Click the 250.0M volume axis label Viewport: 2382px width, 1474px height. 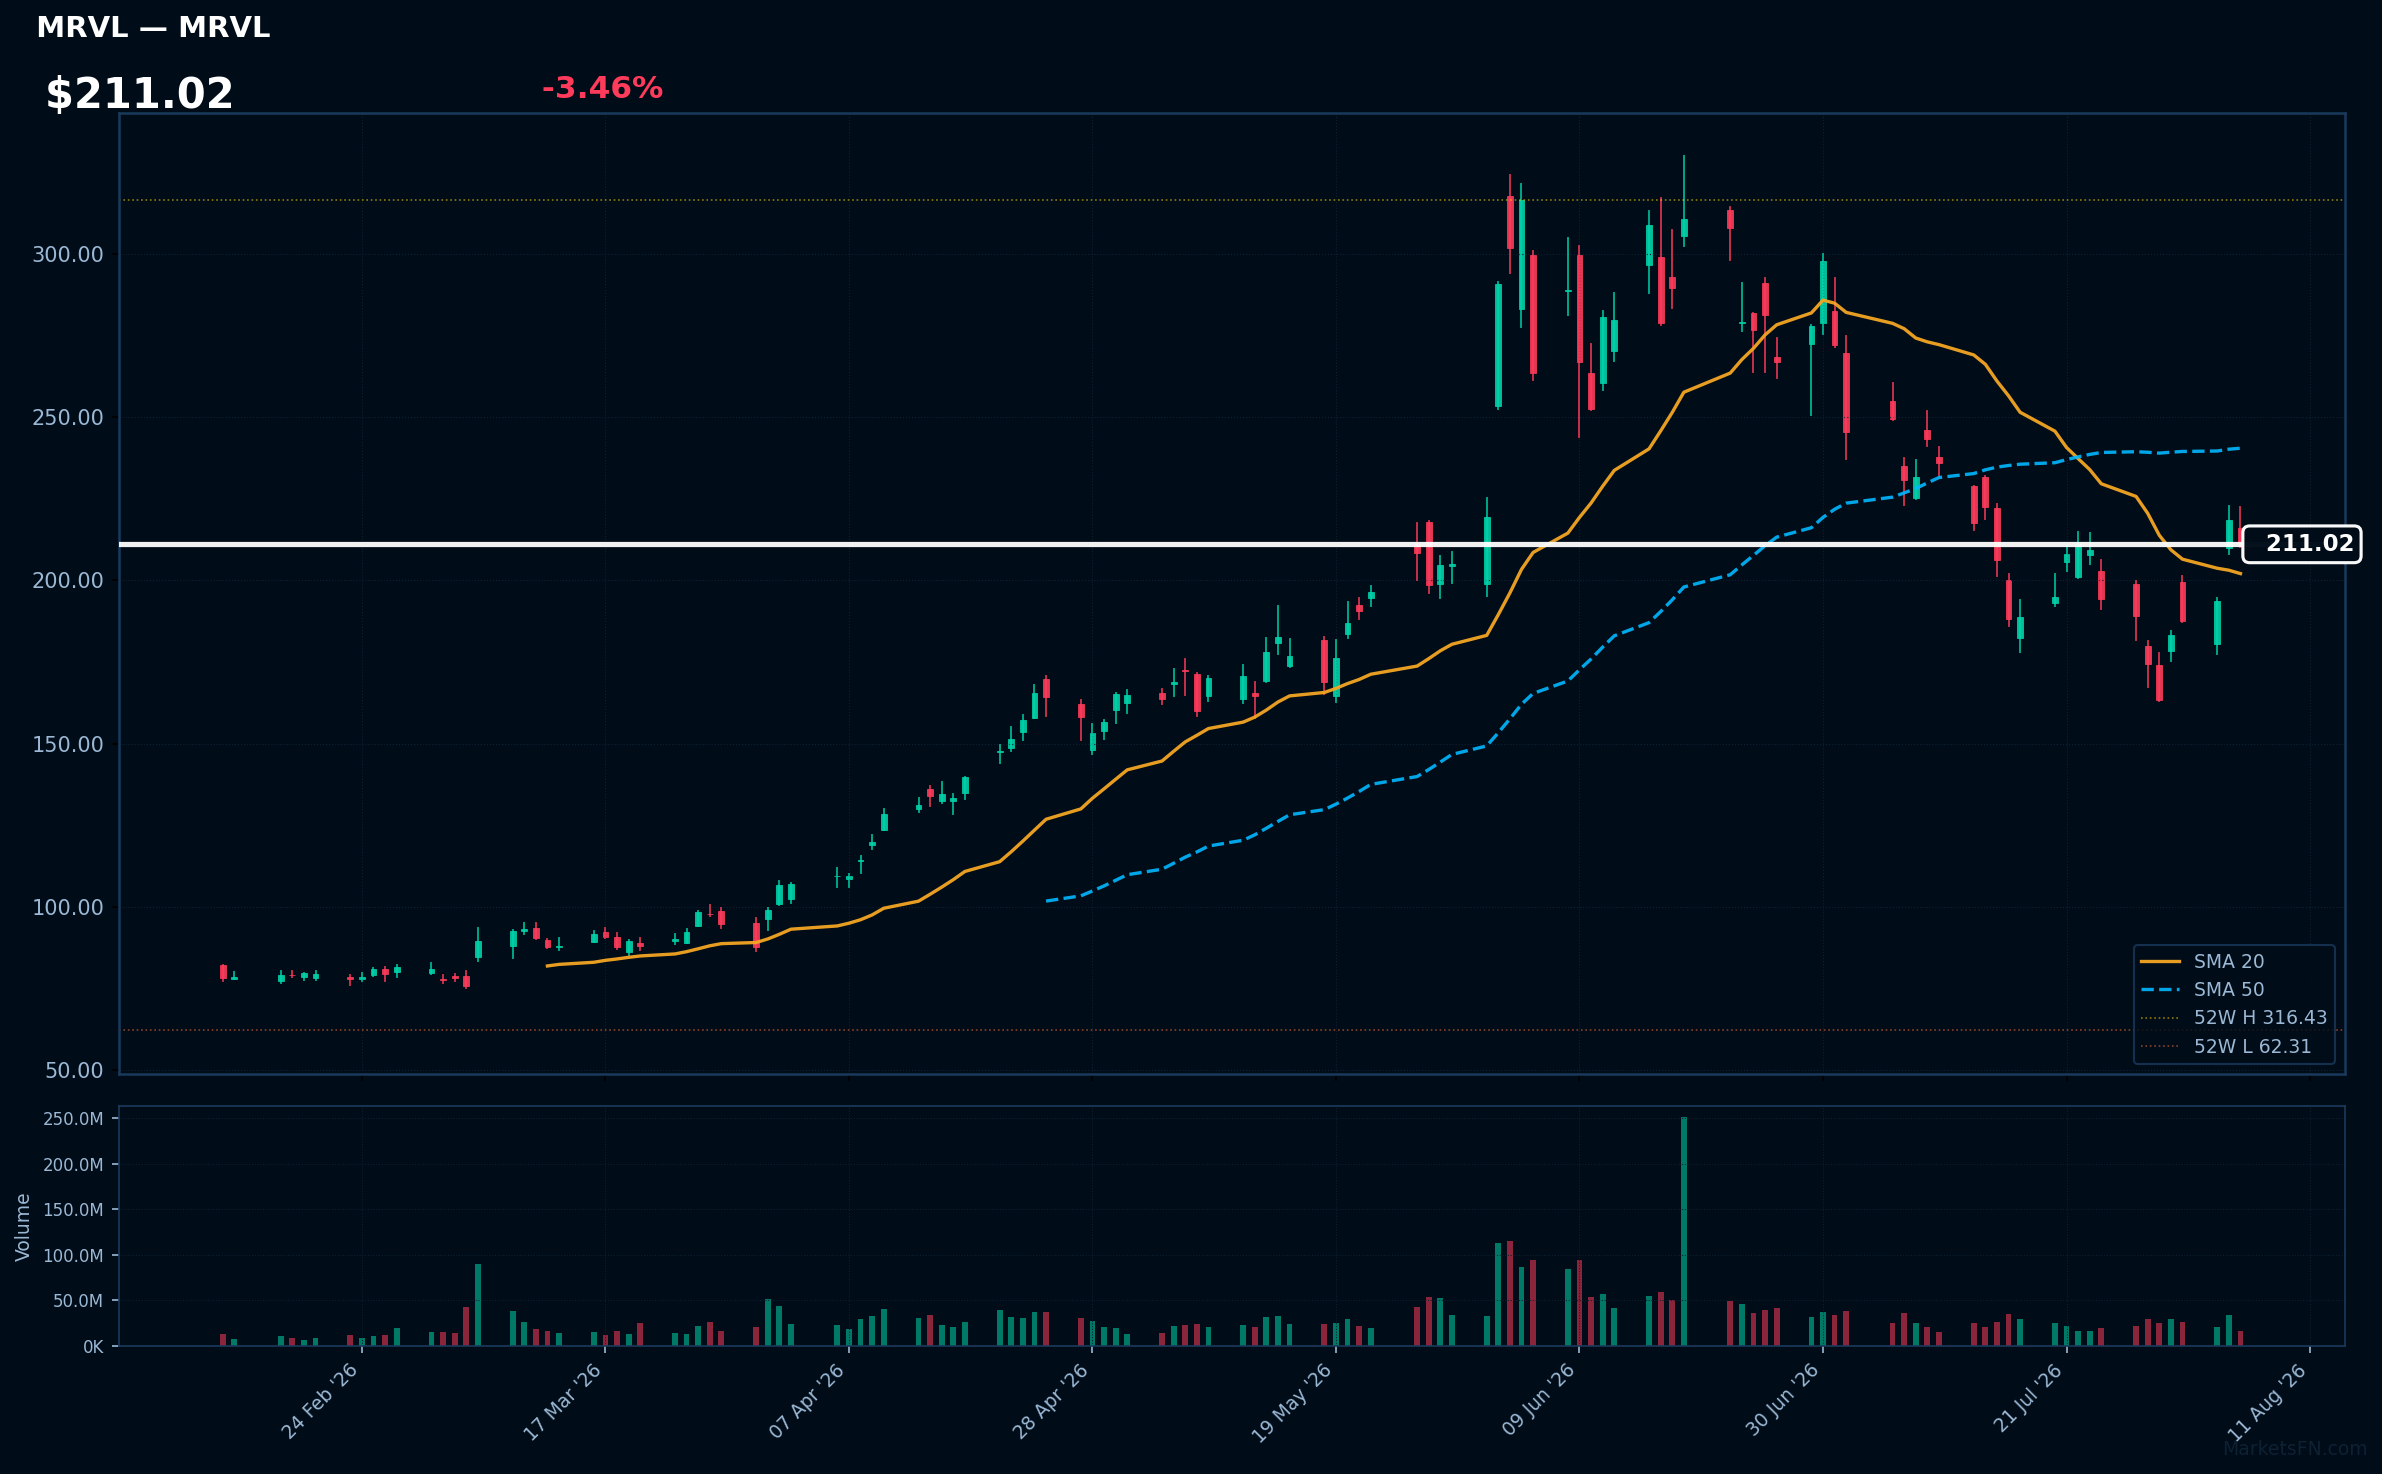73,1119
